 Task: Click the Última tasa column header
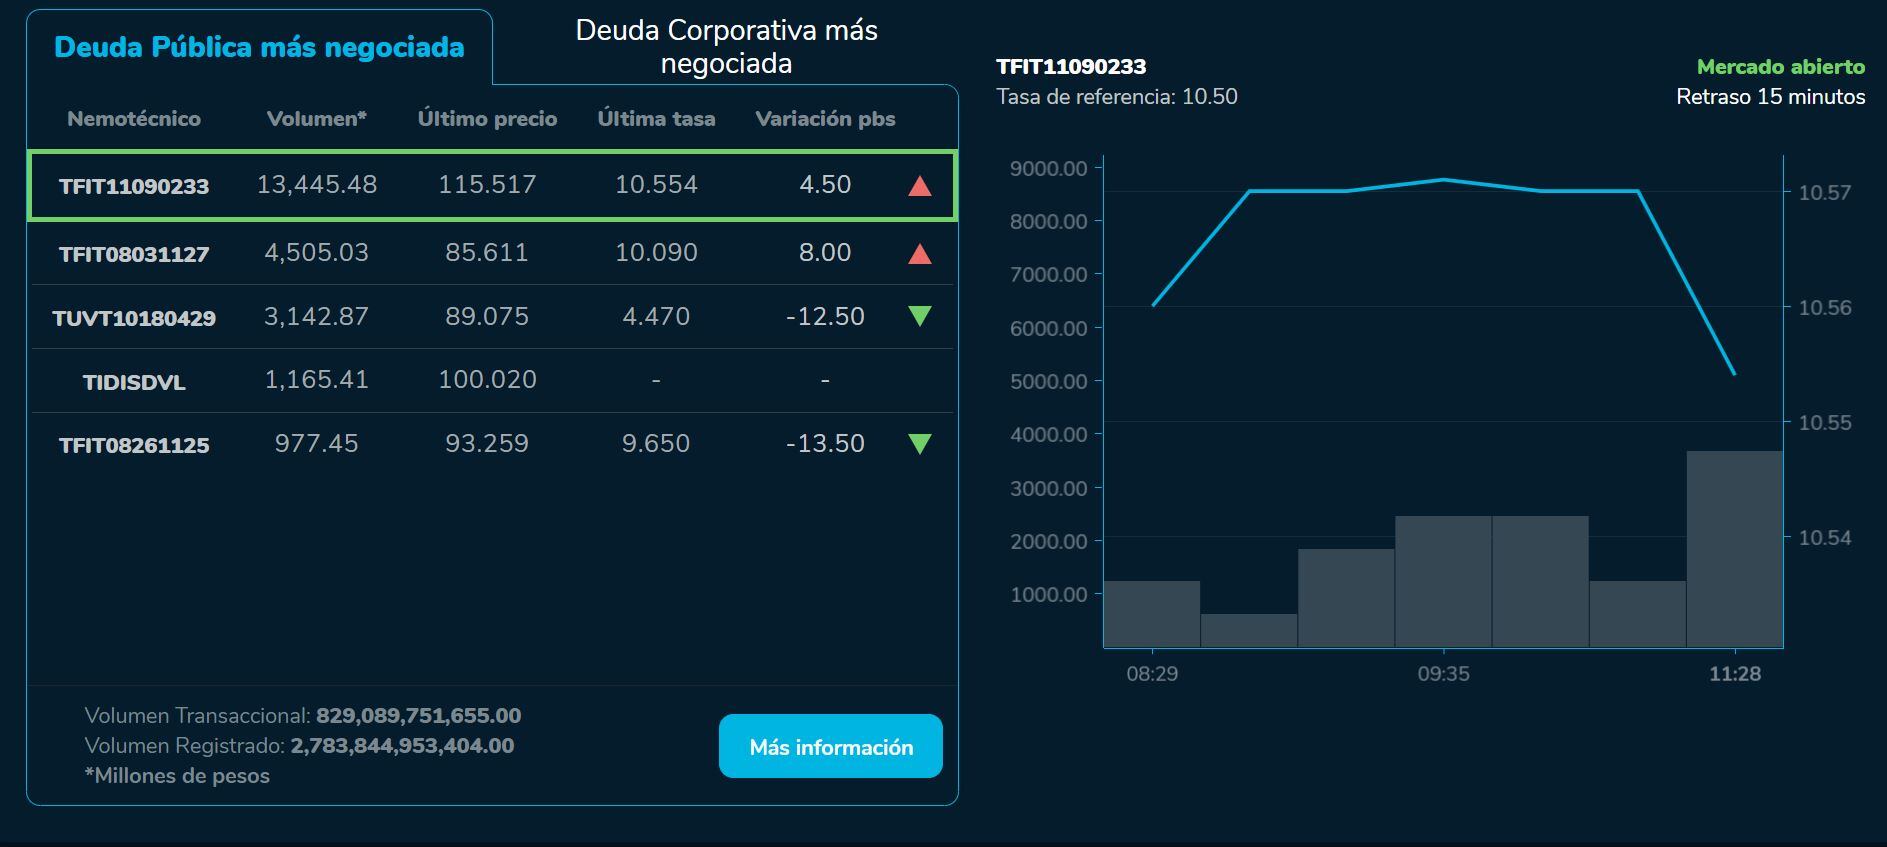pyautogui.click(x=656, y=118)
